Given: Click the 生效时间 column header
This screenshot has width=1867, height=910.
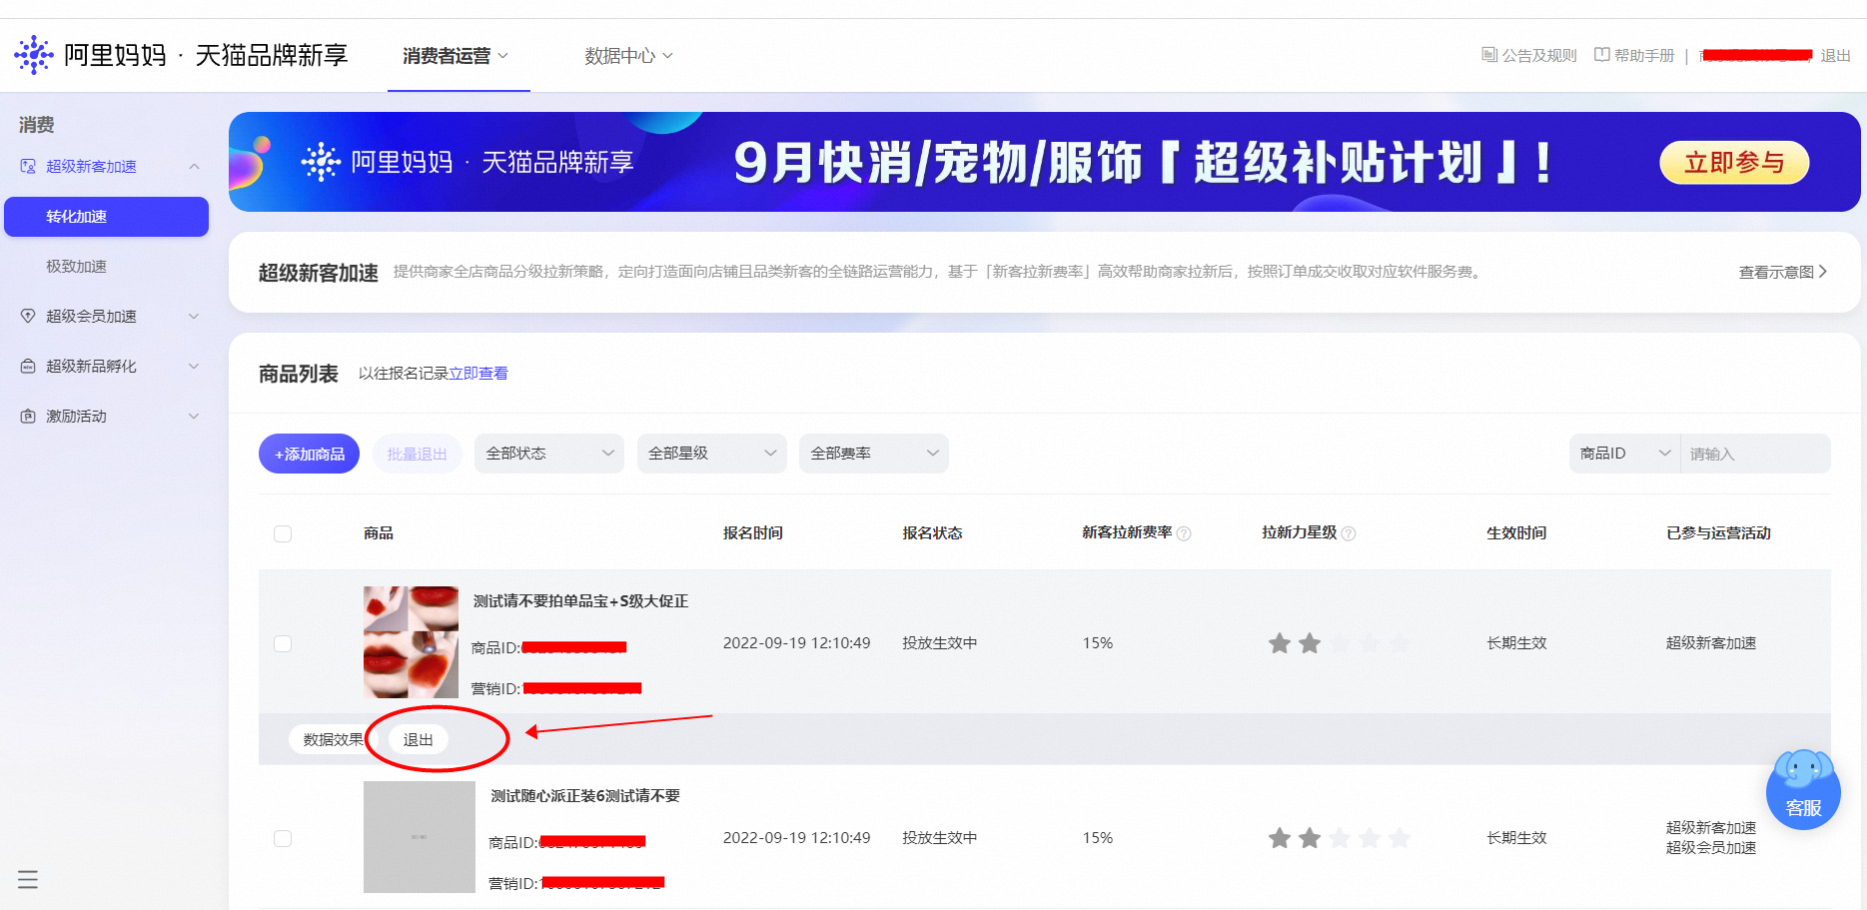Looking at the screenshot, I should click(x=1516, y=533).
